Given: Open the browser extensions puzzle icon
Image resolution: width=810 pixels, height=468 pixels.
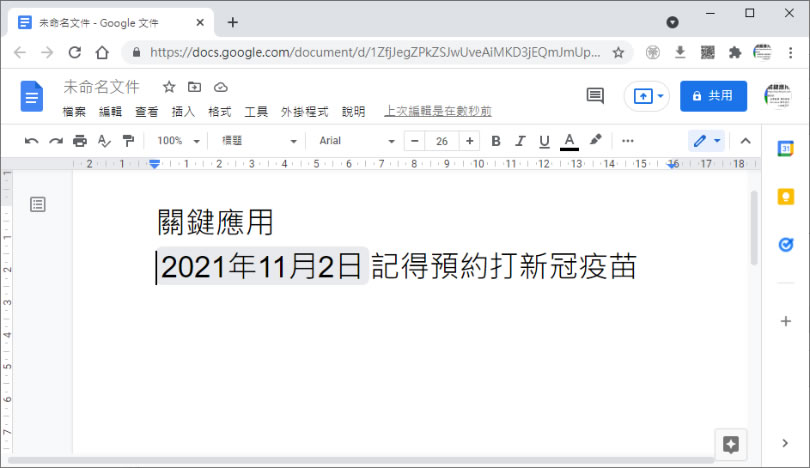Looking at the screenshot, I should [735, 52].
